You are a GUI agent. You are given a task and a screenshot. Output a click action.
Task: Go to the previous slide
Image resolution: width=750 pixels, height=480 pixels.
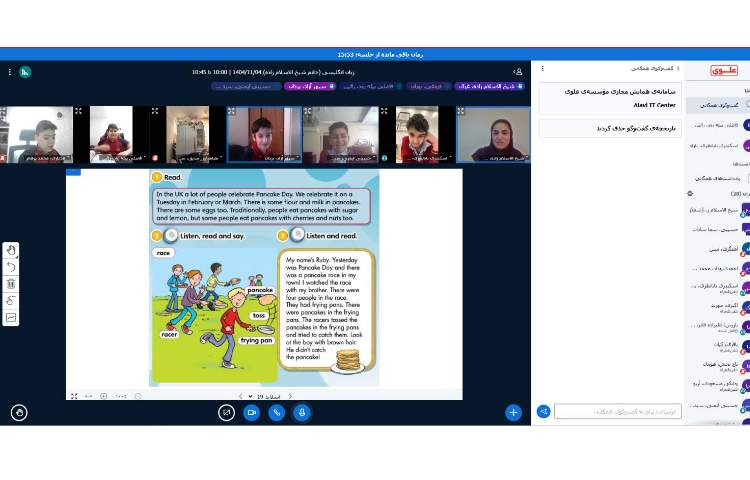pyautogui.click(x=290, y=396)
